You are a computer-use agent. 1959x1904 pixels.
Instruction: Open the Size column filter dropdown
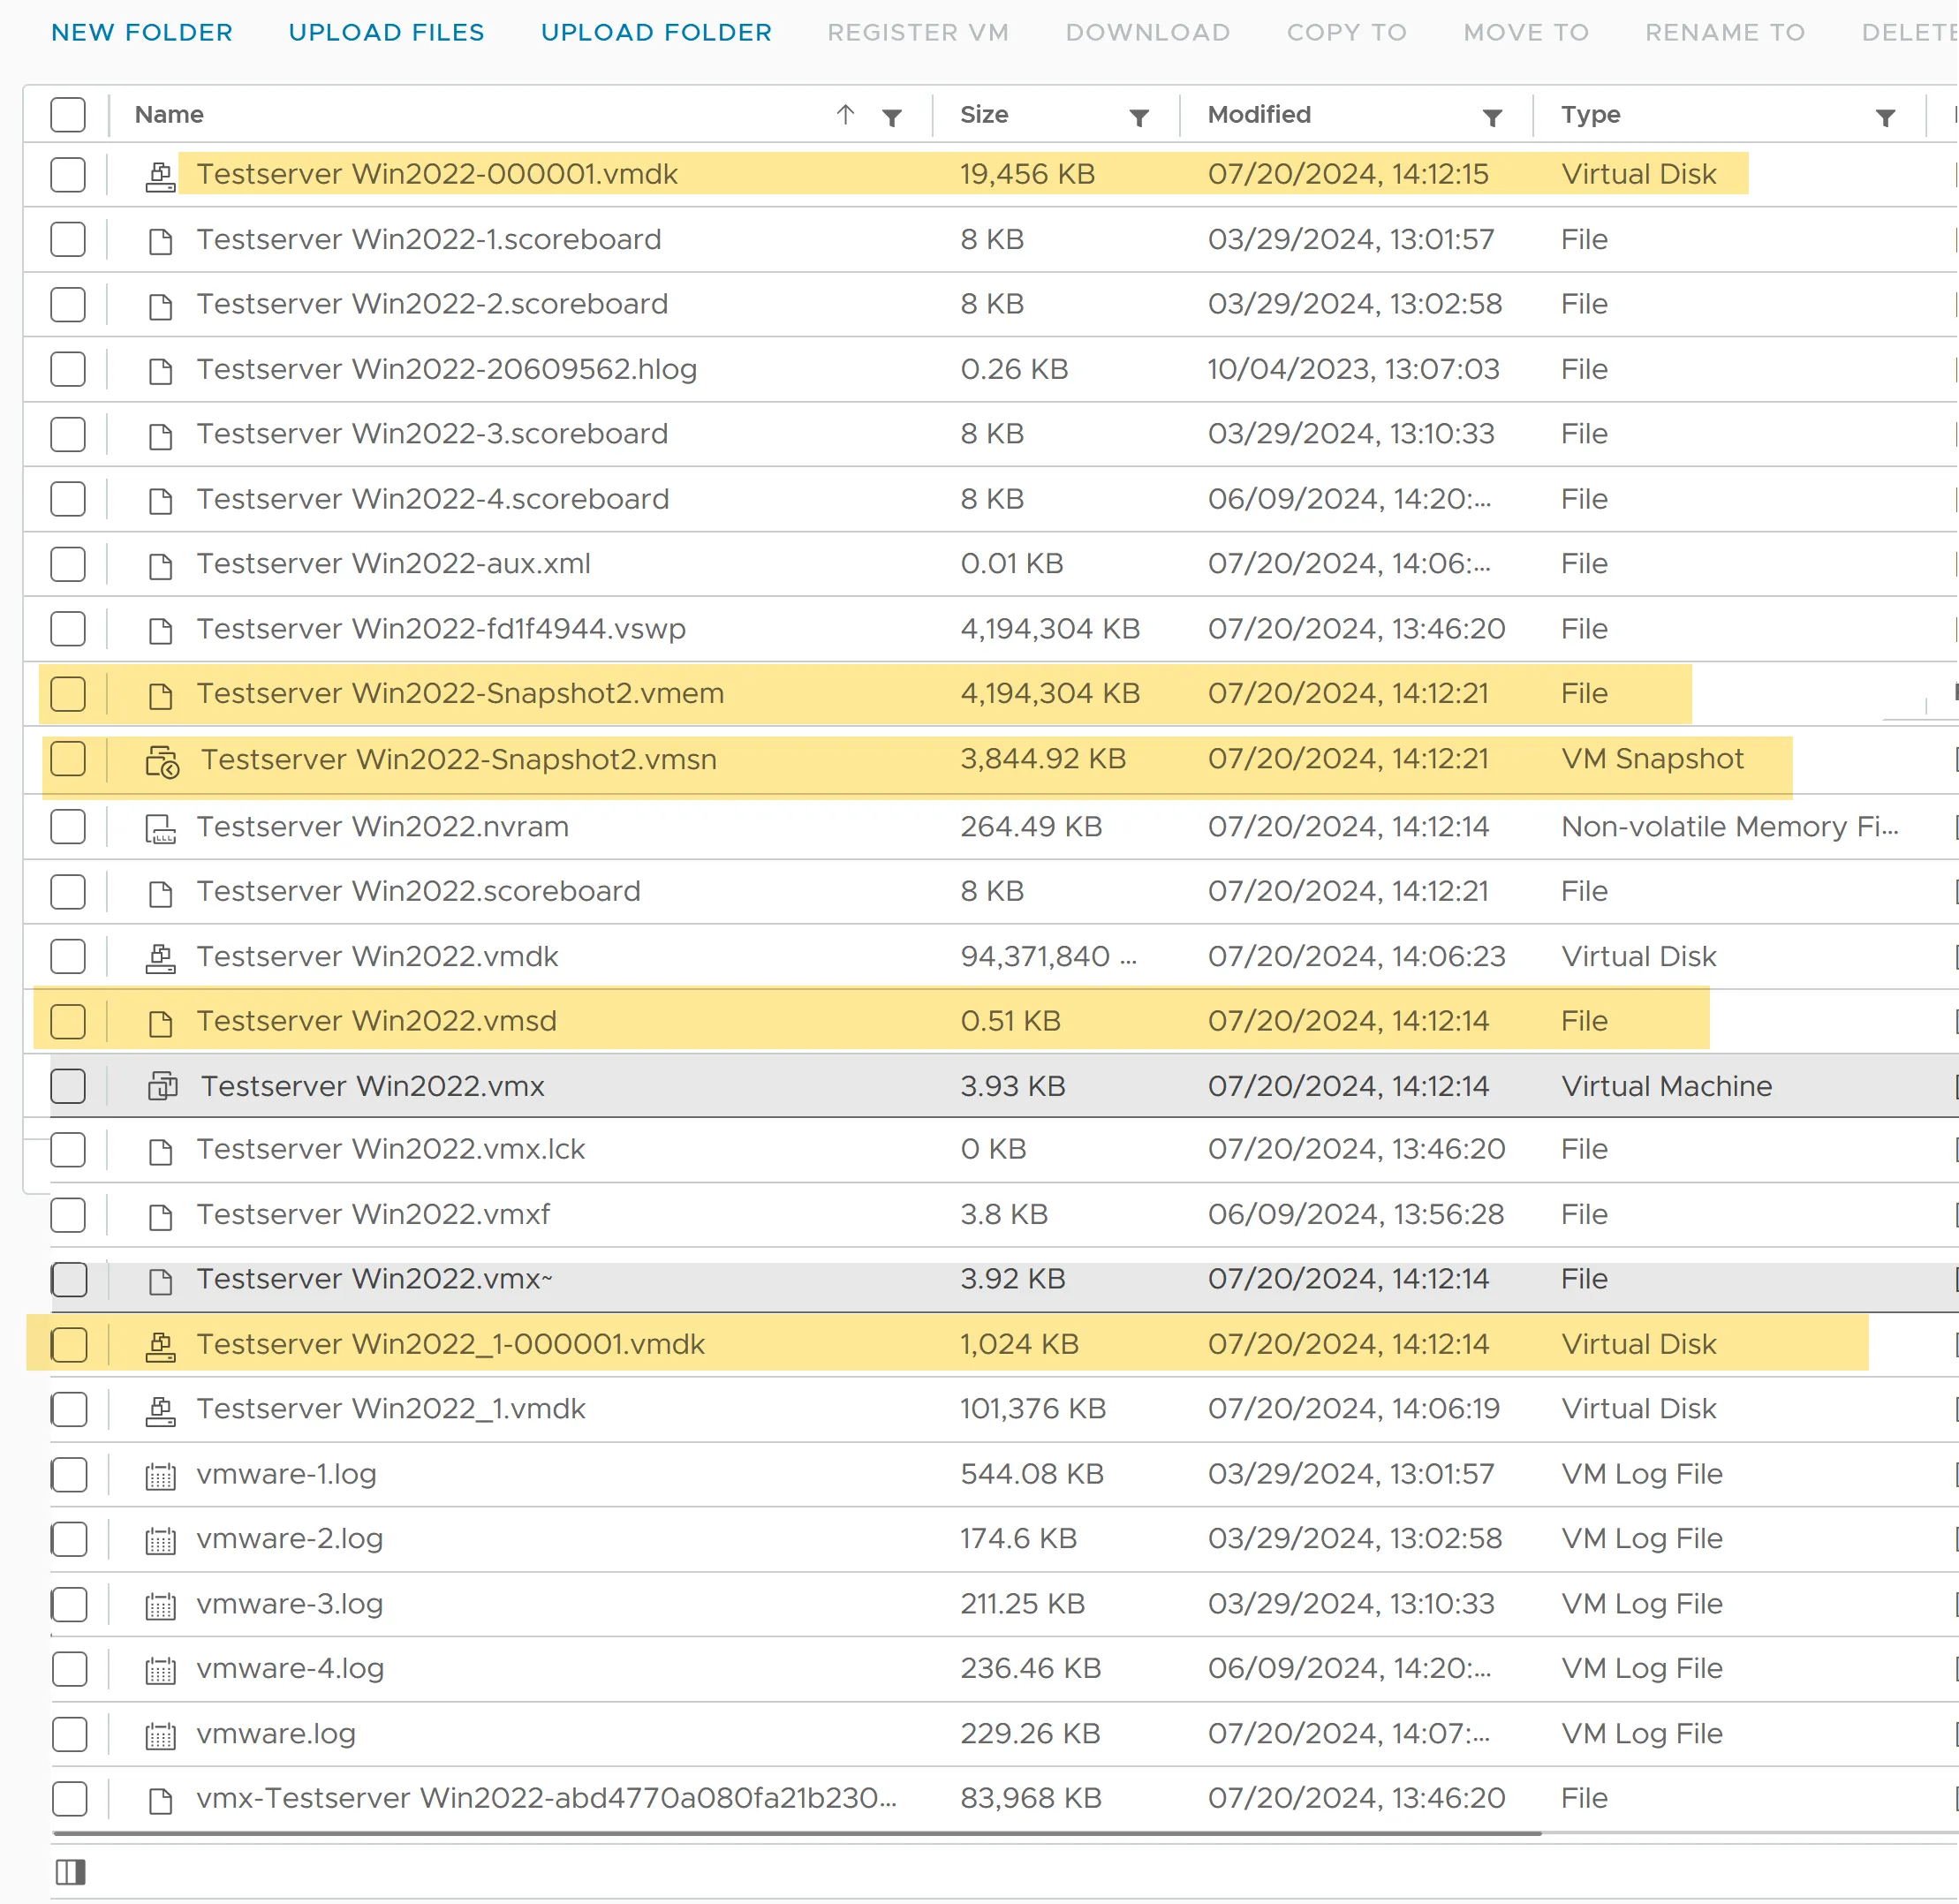[x=1139, y=117]
